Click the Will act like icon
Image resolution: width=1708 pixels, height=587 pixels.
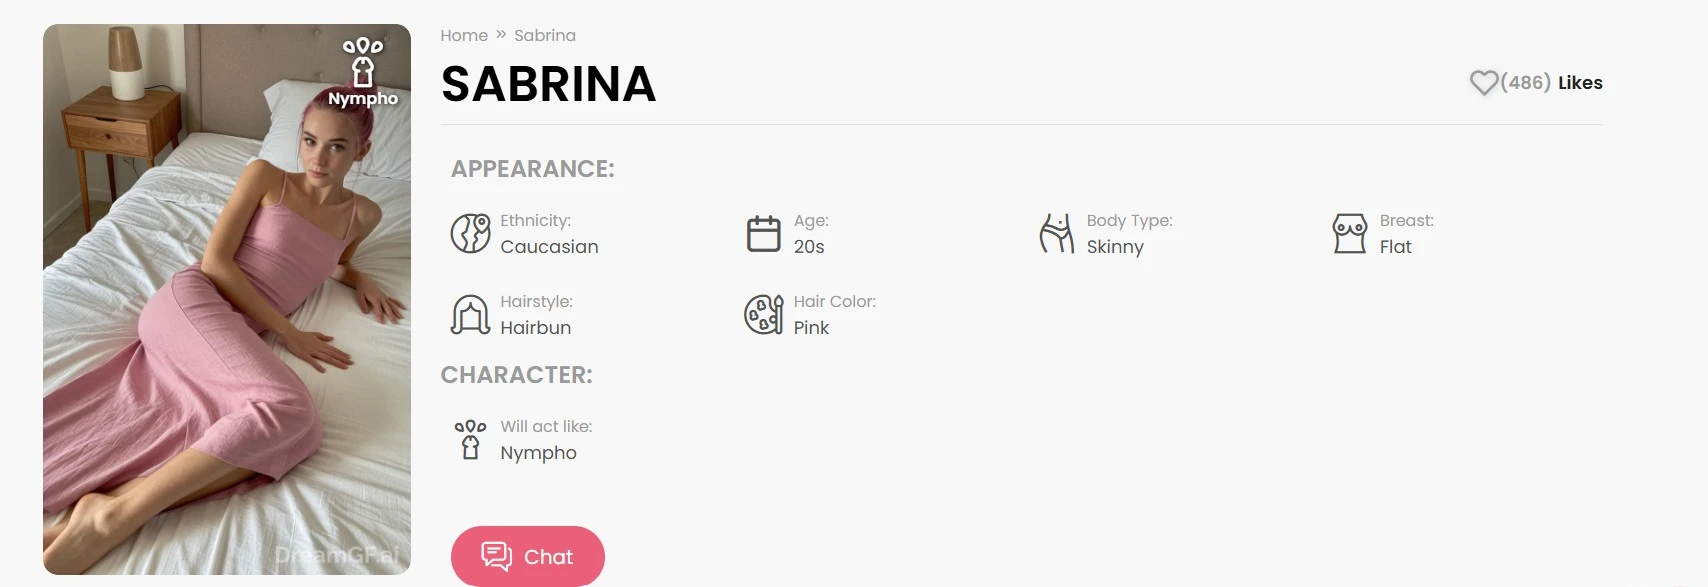(x=470, y=440)
